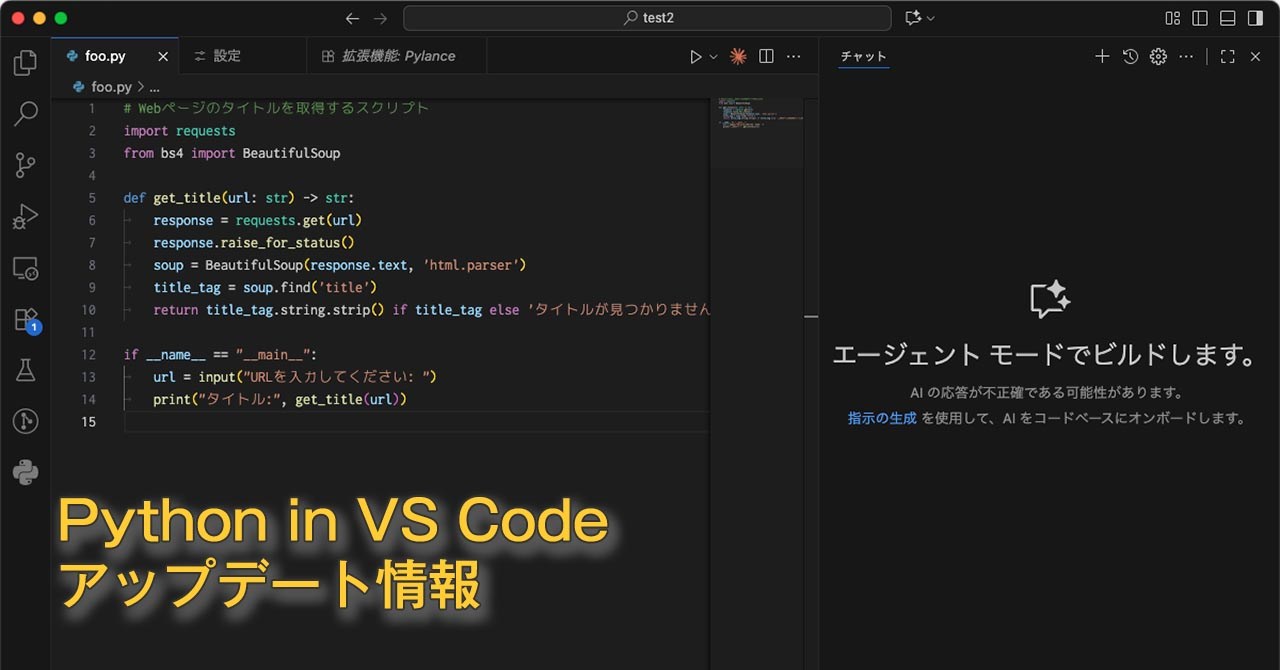Toggle the secondary side bar layout button
This screenshot has height=670, width=1280.
click(1255, 18)
